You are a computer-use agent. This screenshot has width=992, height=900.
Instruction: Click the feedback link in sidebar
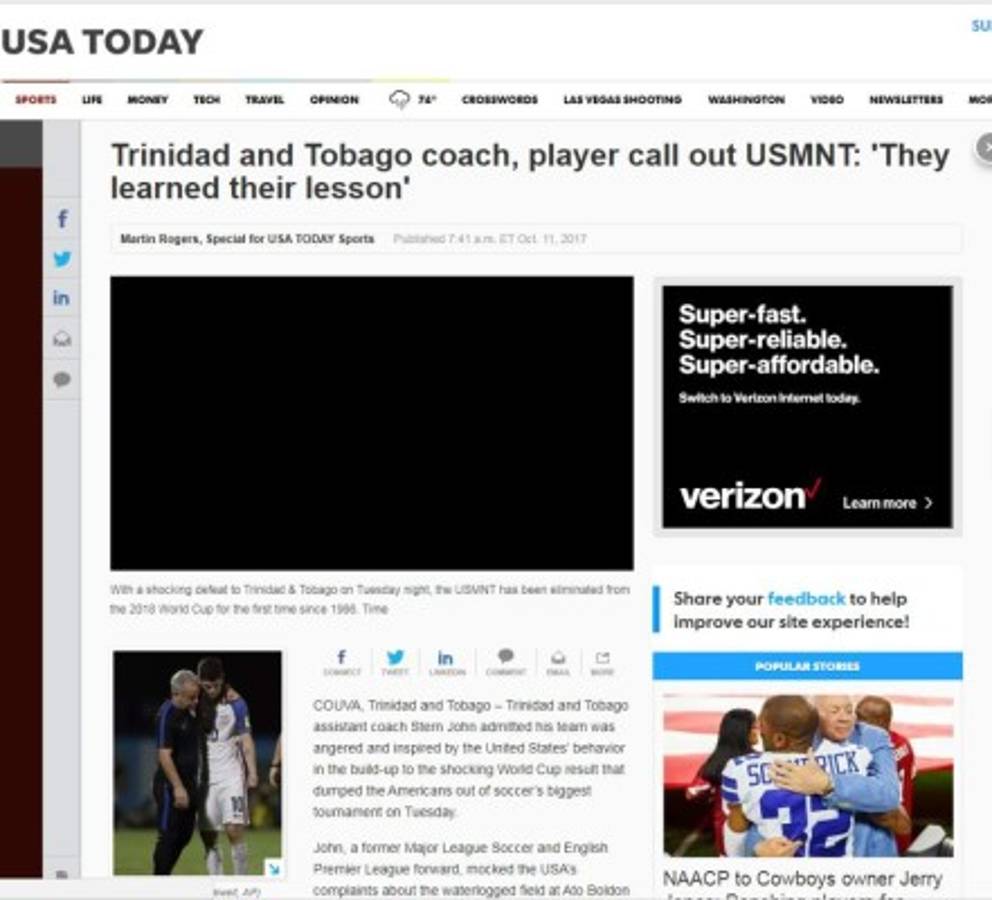click(806, 599)
